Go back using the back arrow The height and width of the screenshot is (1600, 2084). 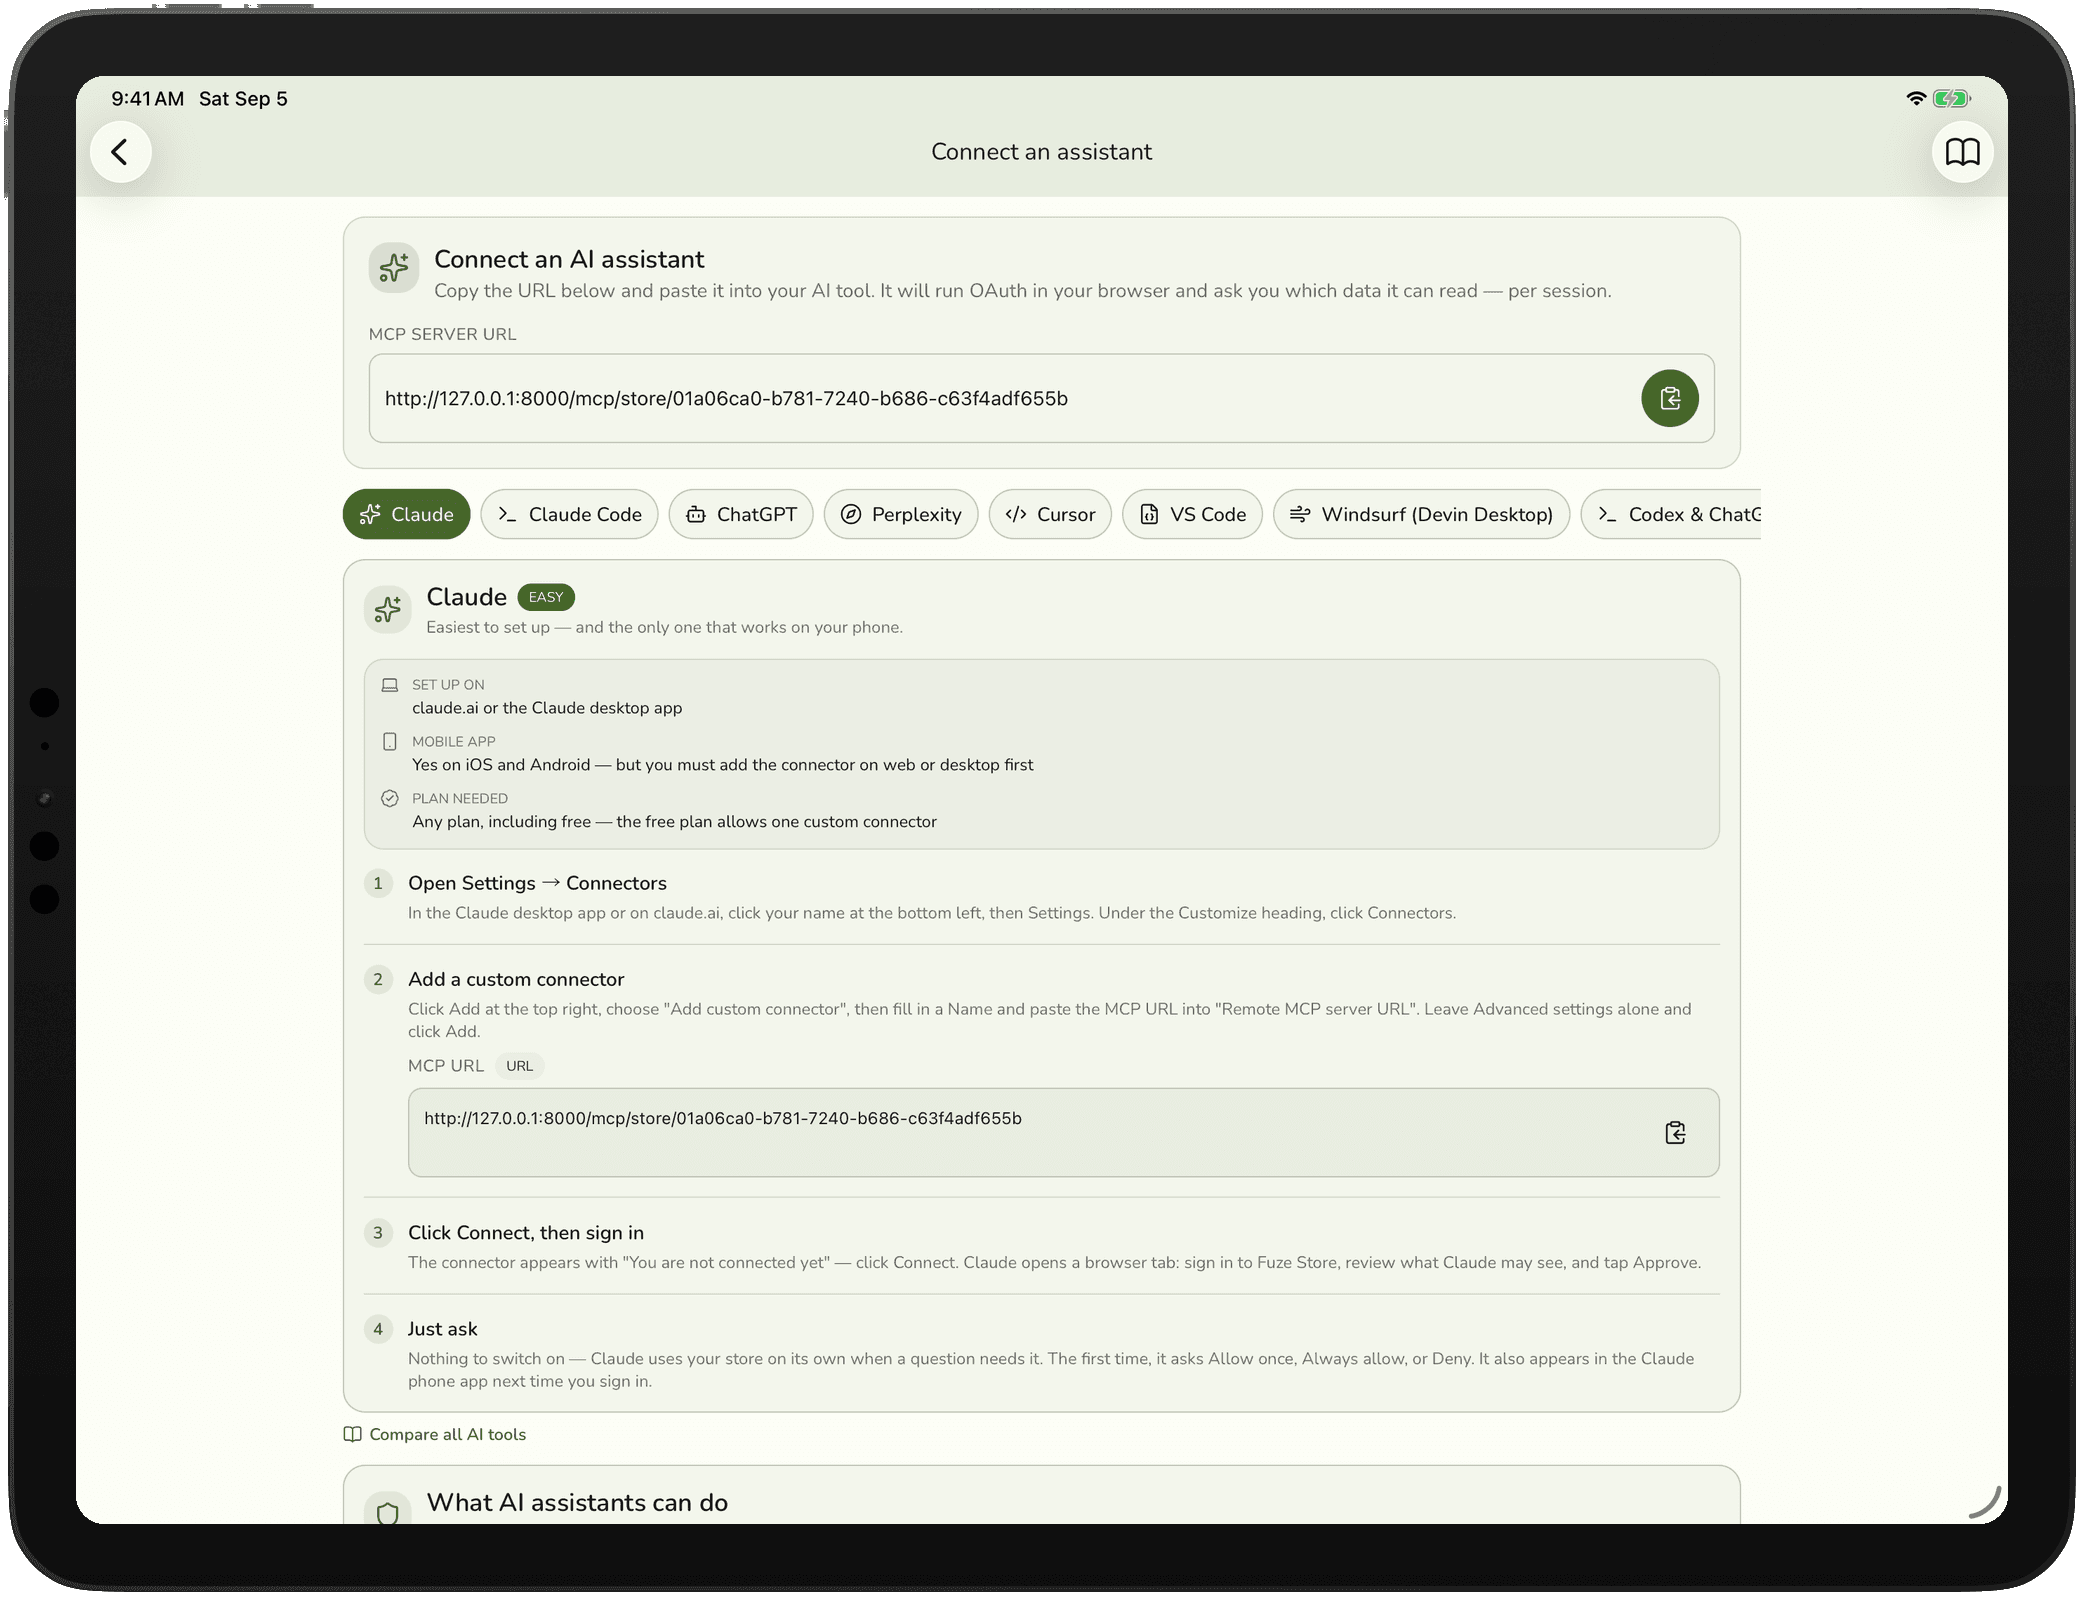(120, 152)
